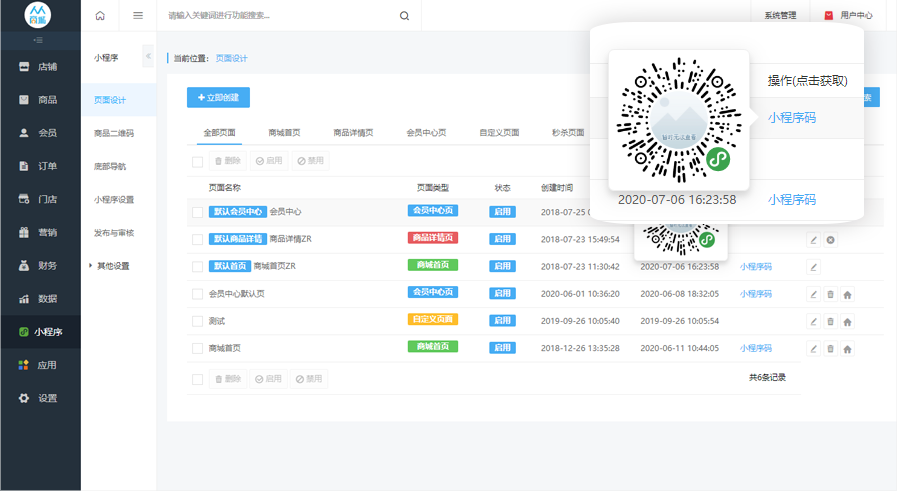The image size is (897, 491).
Task: Open 系统管理 in the top bar
Action: point(780,15)
